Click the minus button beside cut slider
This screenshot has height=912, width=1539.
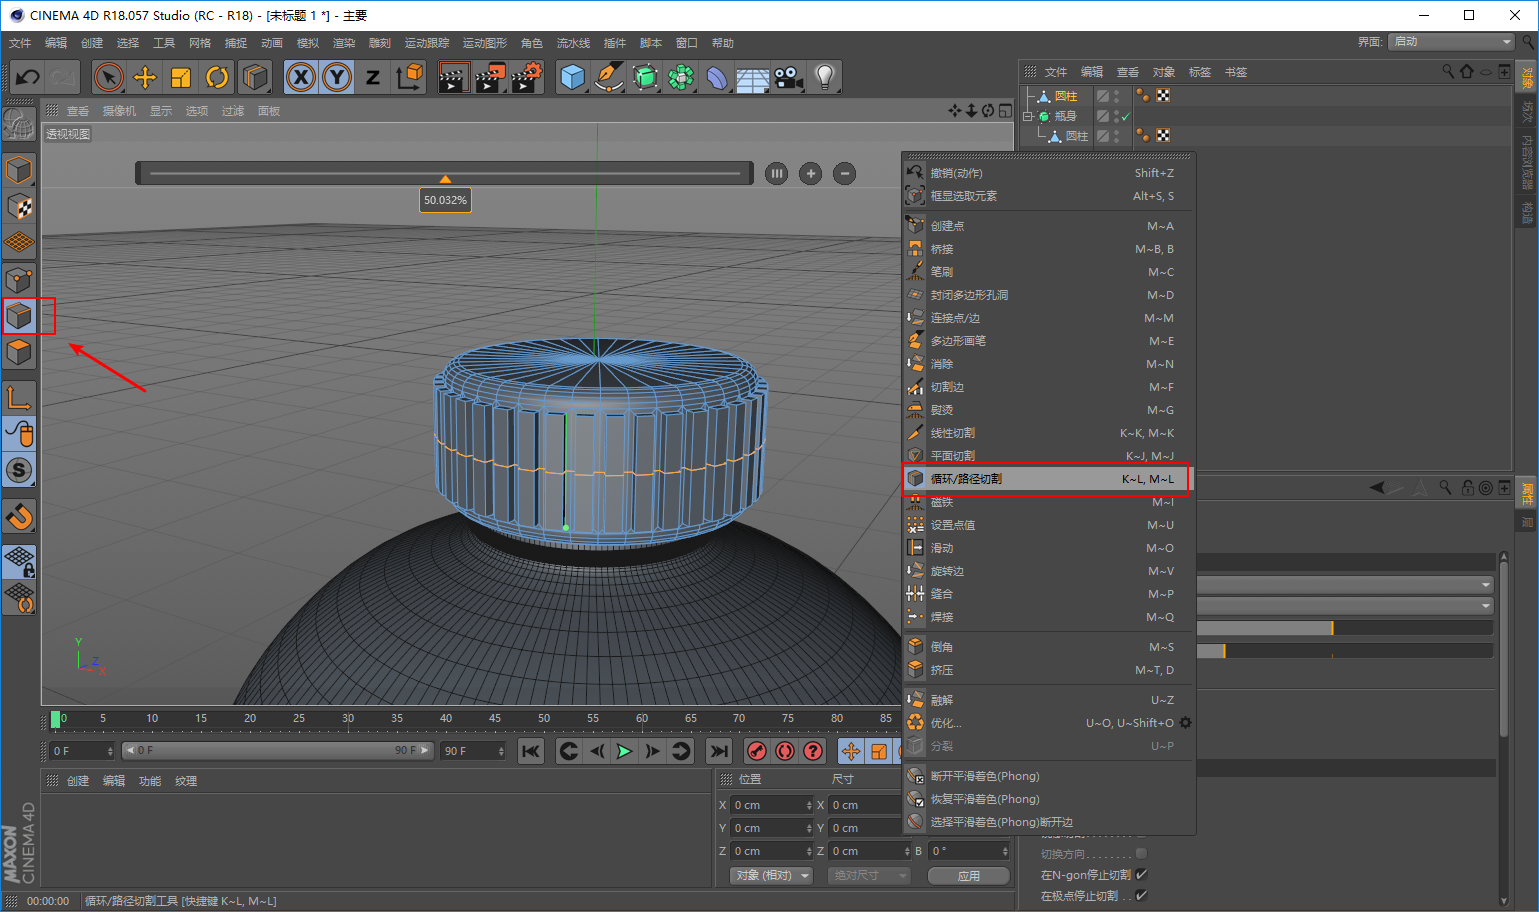pos(845,173)
